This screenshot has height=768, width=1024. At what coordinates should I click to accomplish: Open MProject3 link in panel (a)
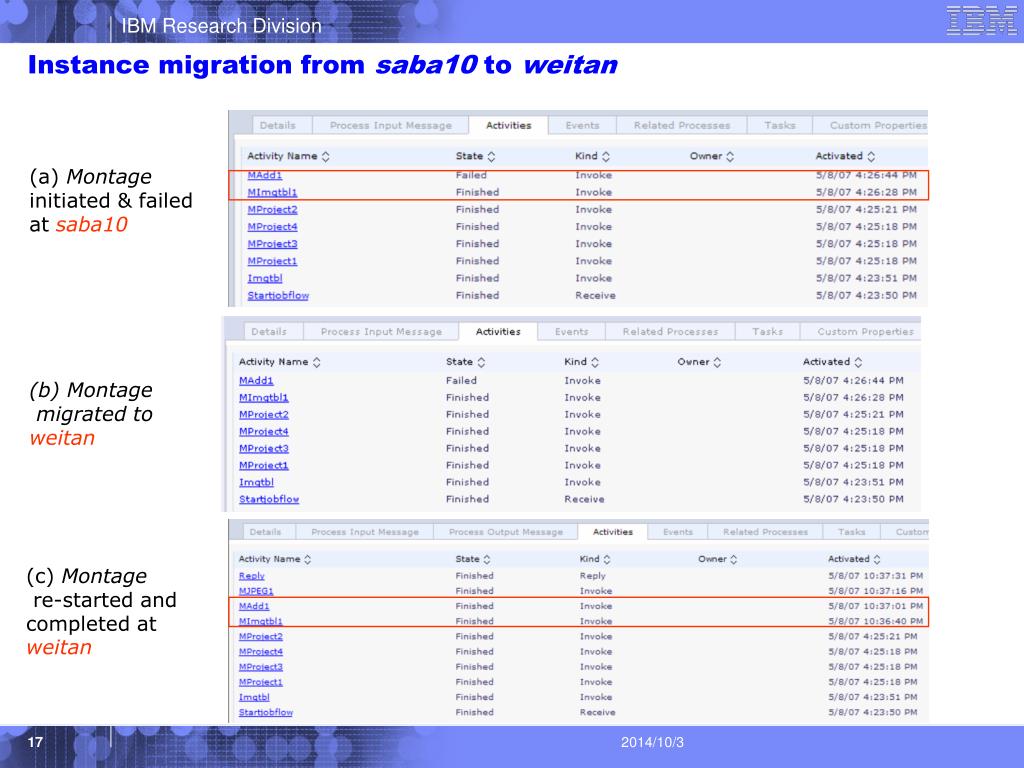272,244
